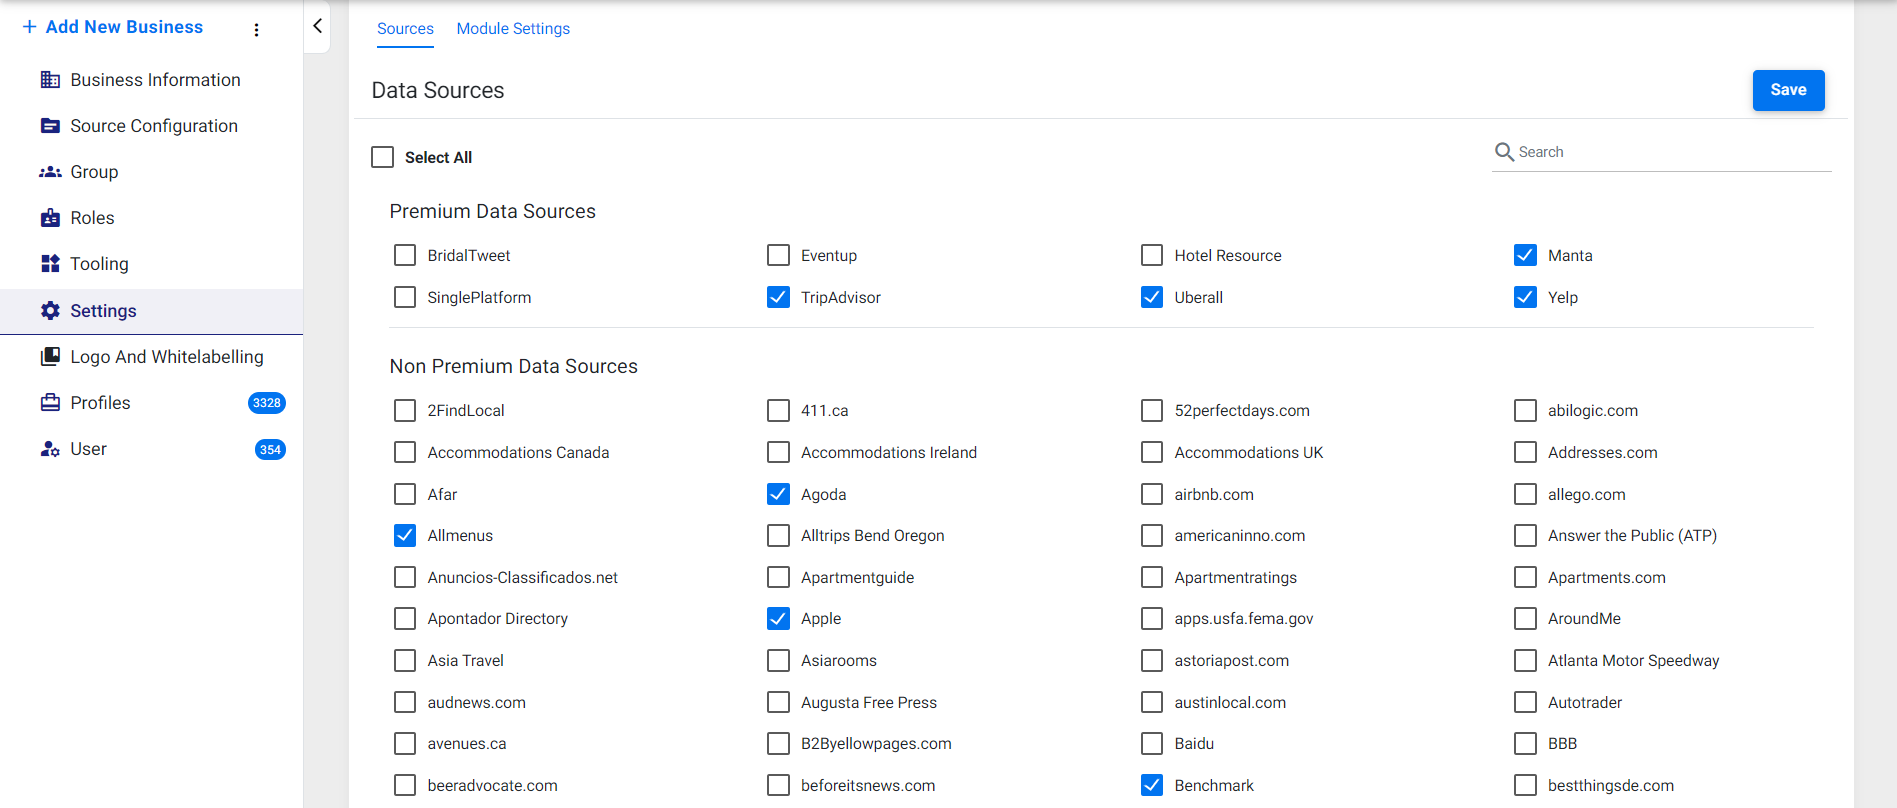Click the Asiarooms label
The image size is (1897, 808).
point(839,661)
